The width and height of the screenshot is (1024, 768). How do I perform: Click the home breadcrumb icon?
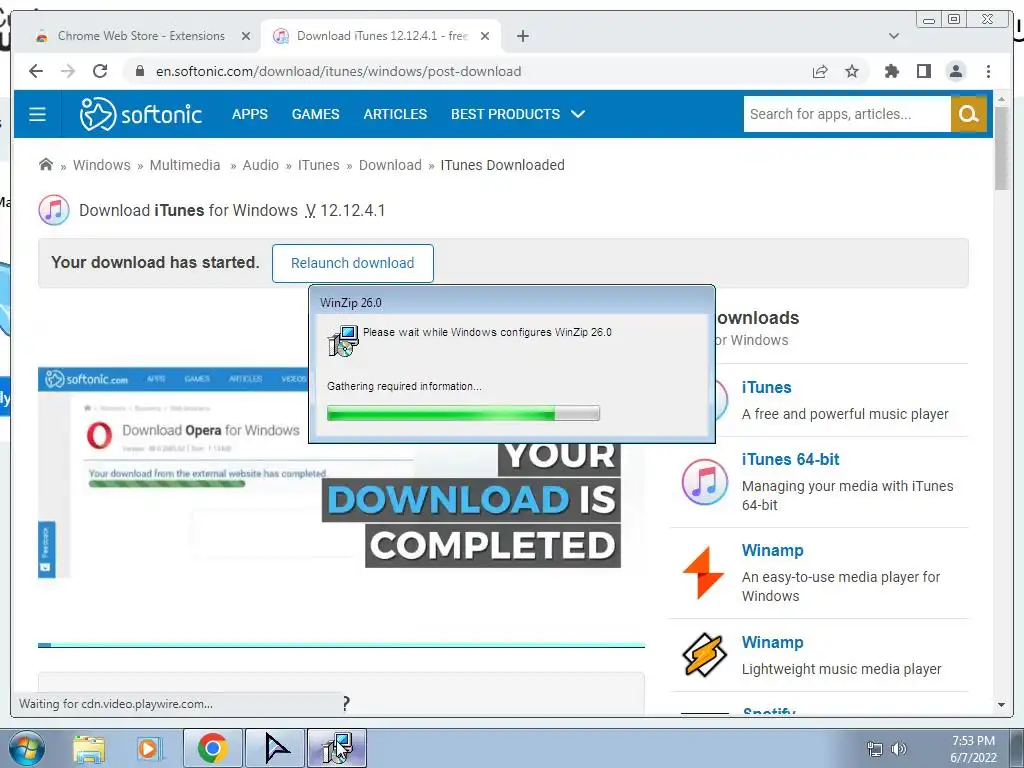(x=46, y=165)
